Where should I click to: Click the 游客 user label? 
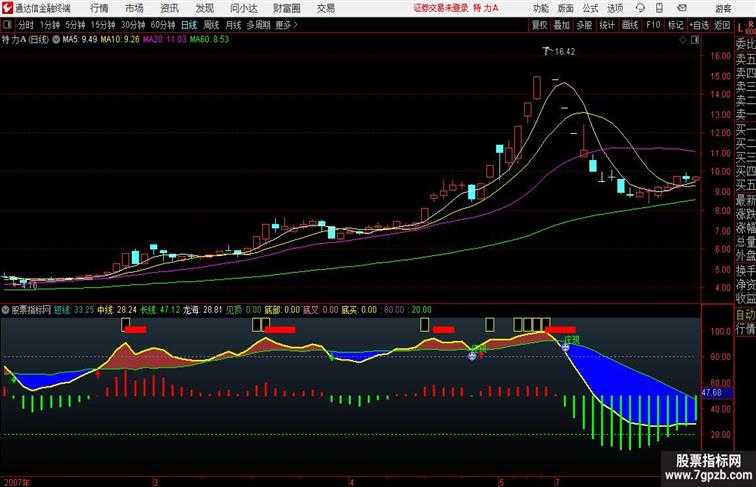click(723, 8)
